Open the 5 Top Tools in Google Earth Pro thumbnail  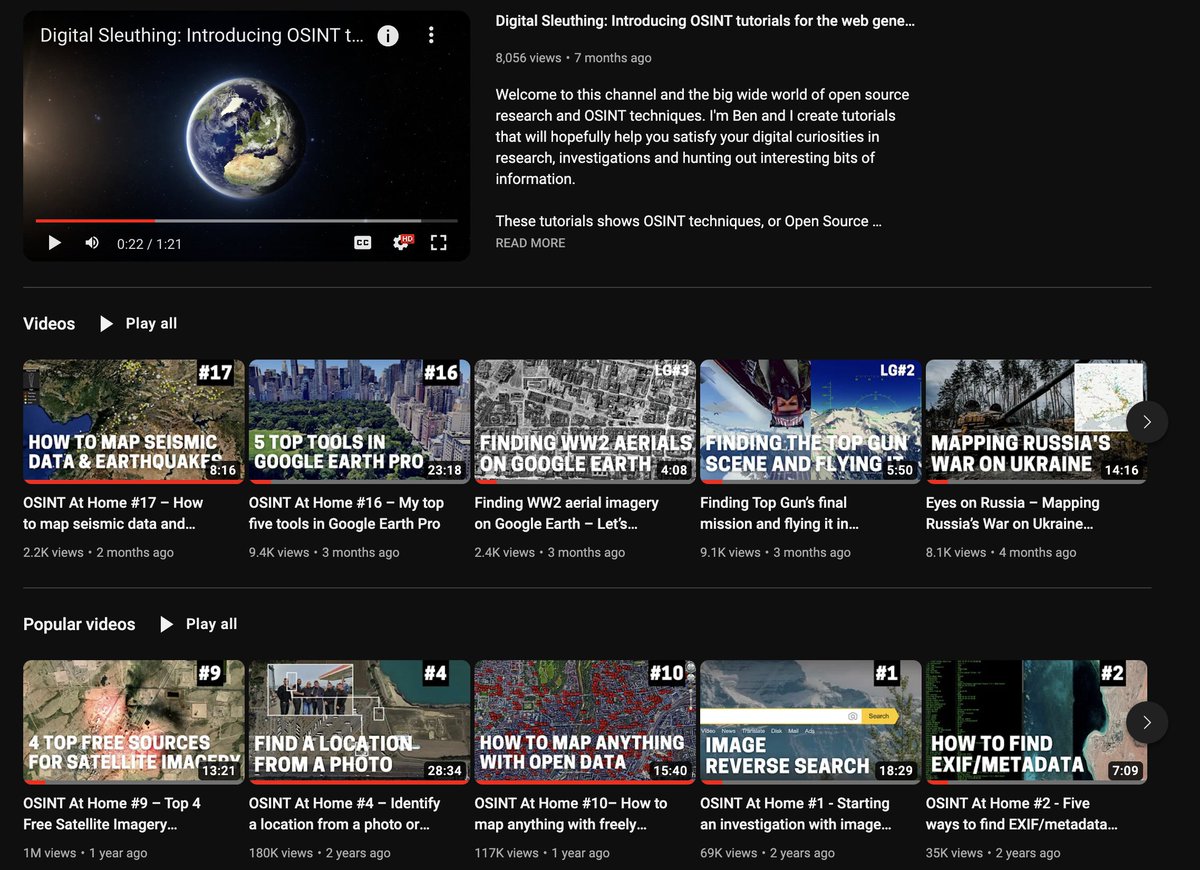(x=359, y=422)
